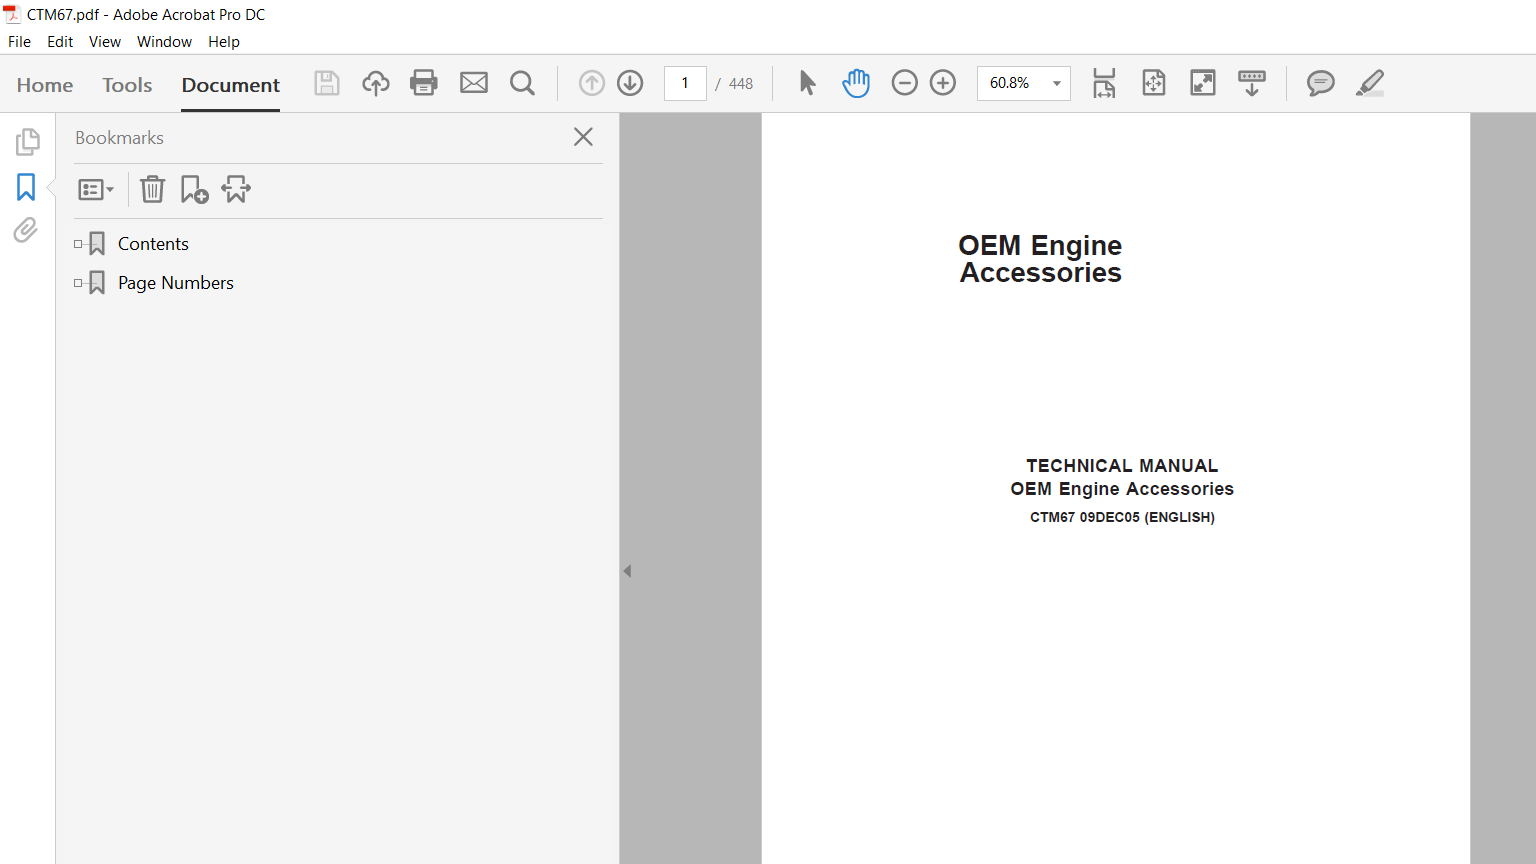Screen dimensions: 1536x864
Task: Choose the Selection arrow tool
Action: tap(807, 83)
